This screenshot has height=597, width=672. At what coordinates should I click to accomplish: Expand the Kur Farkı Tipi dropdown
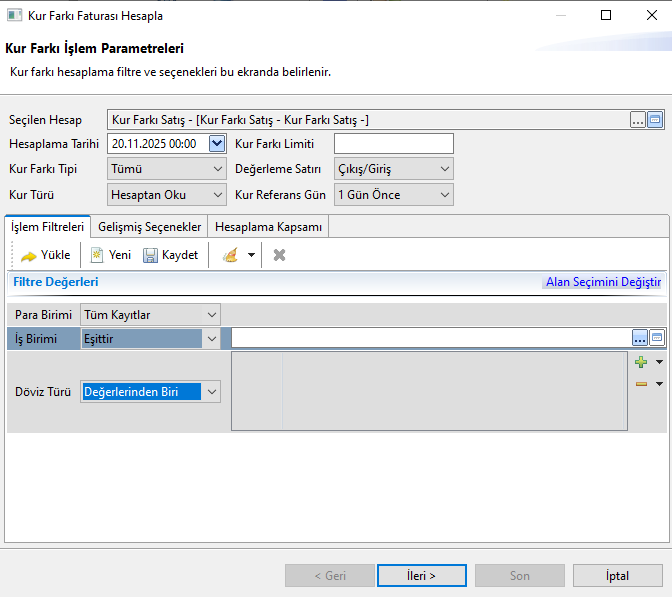217,169
